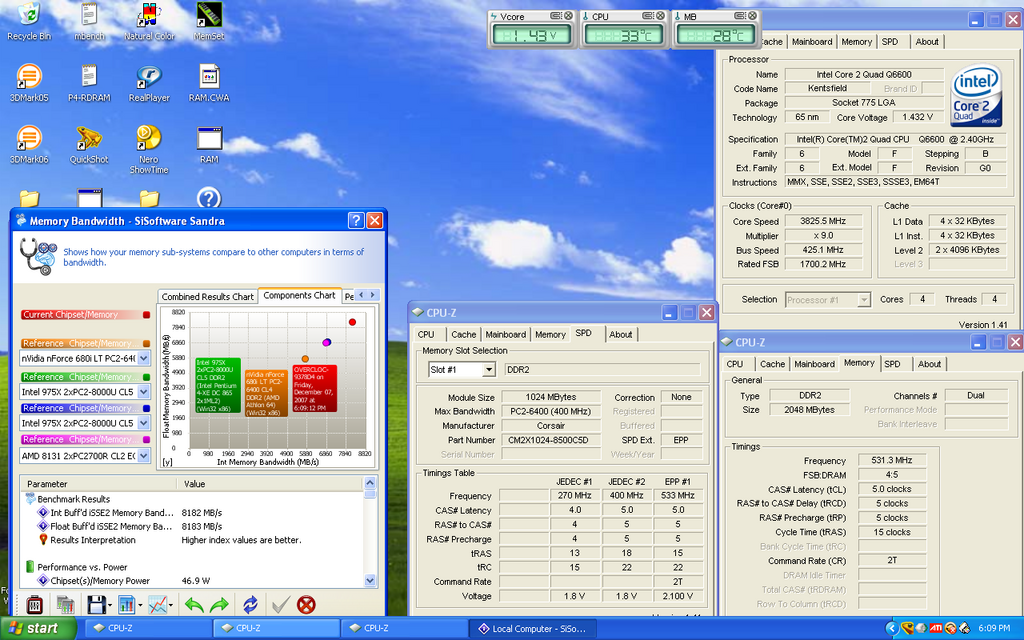The width and height of the screenshot is (1024, 640).
Task: Open the Slot #1 memory slot dropdown
Action: click(x=488, y=370)
